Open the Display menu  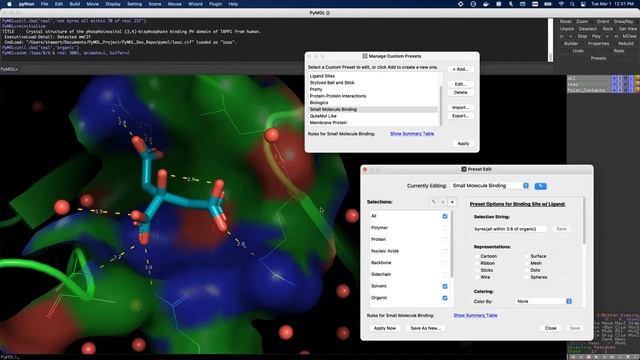click(113, 4)
